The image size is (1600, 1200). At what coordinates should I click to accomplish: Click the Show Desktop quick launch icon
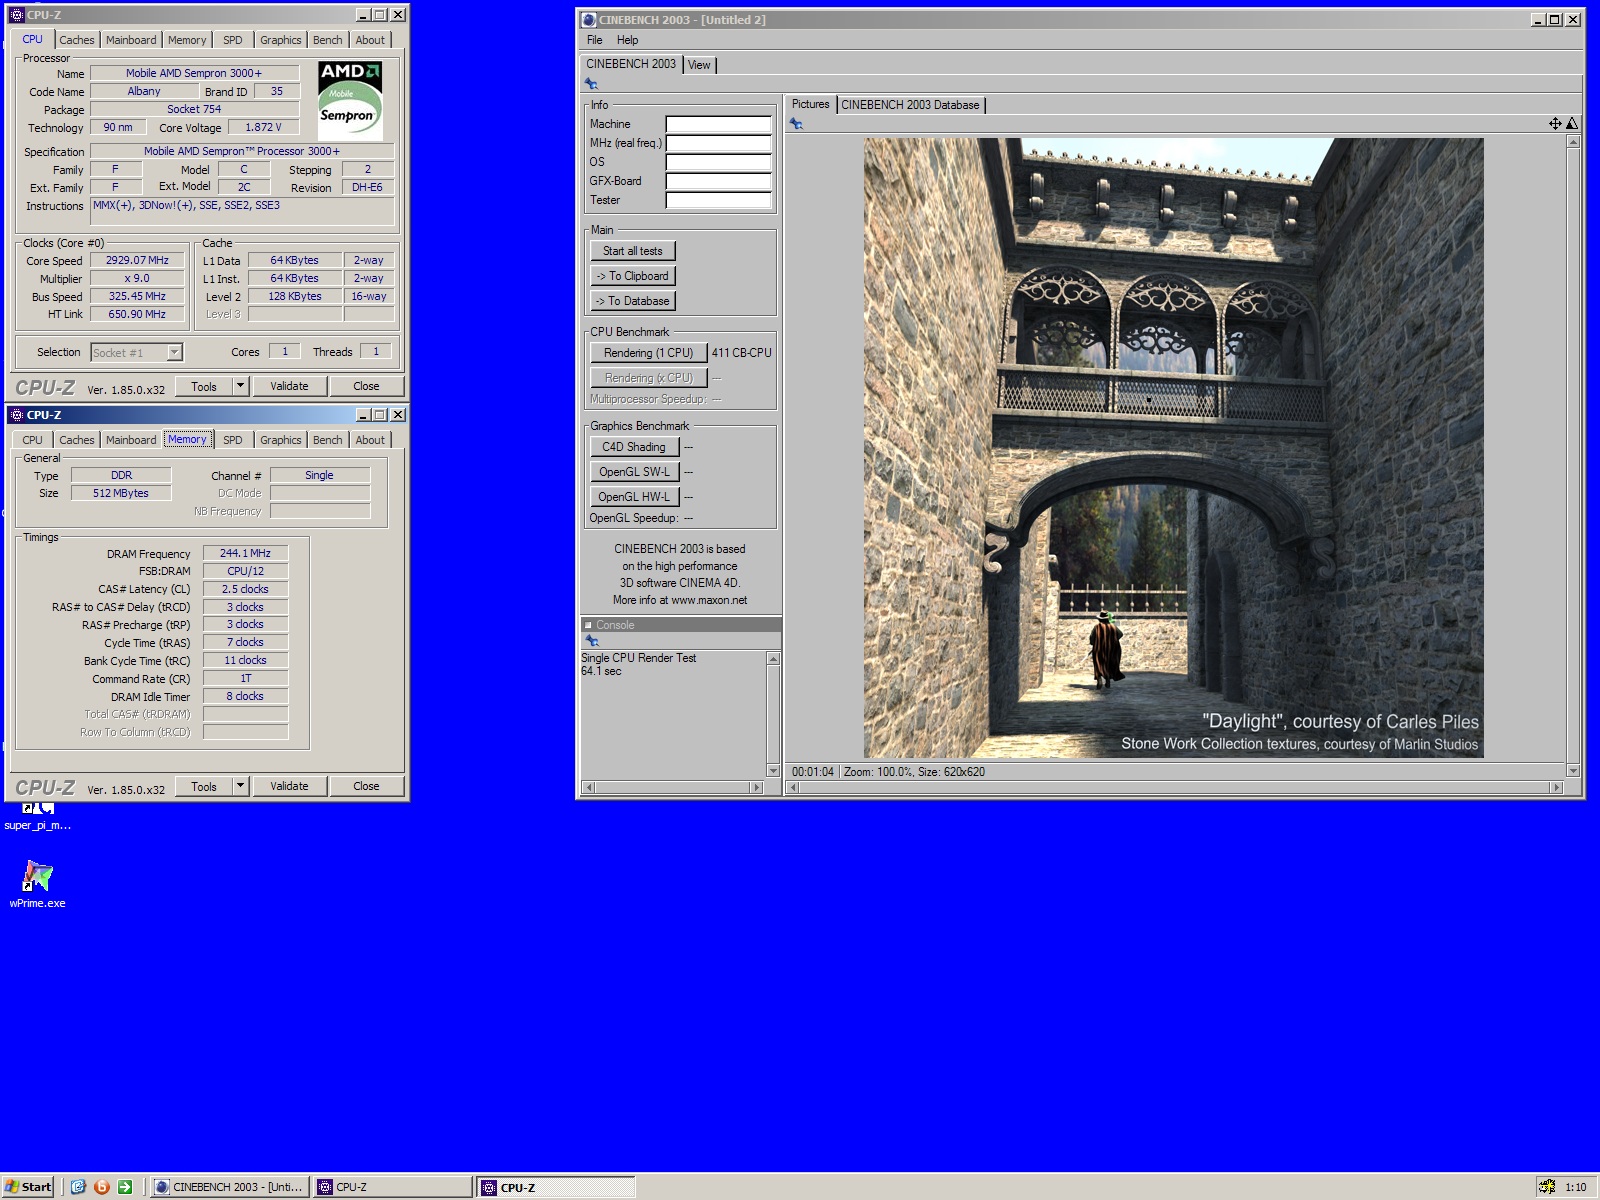(x=78, y=1187)
